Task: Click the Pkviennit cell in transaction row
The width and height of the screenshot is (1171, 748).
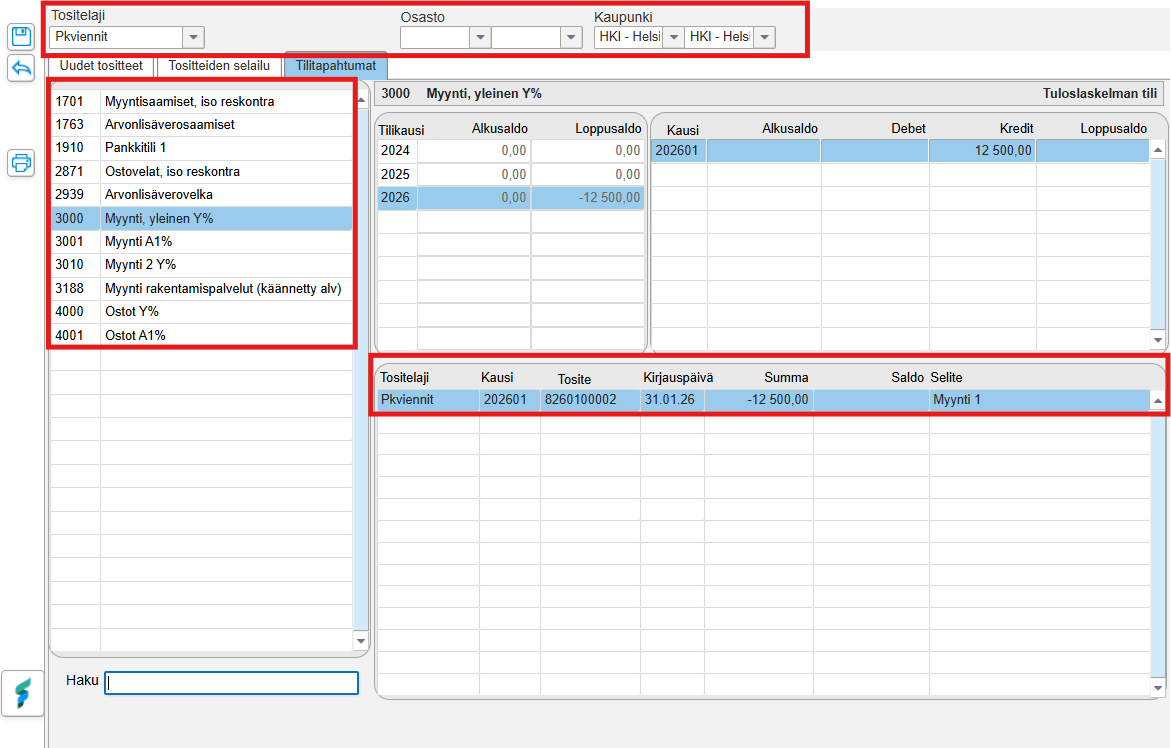Action: coord(428,400)
